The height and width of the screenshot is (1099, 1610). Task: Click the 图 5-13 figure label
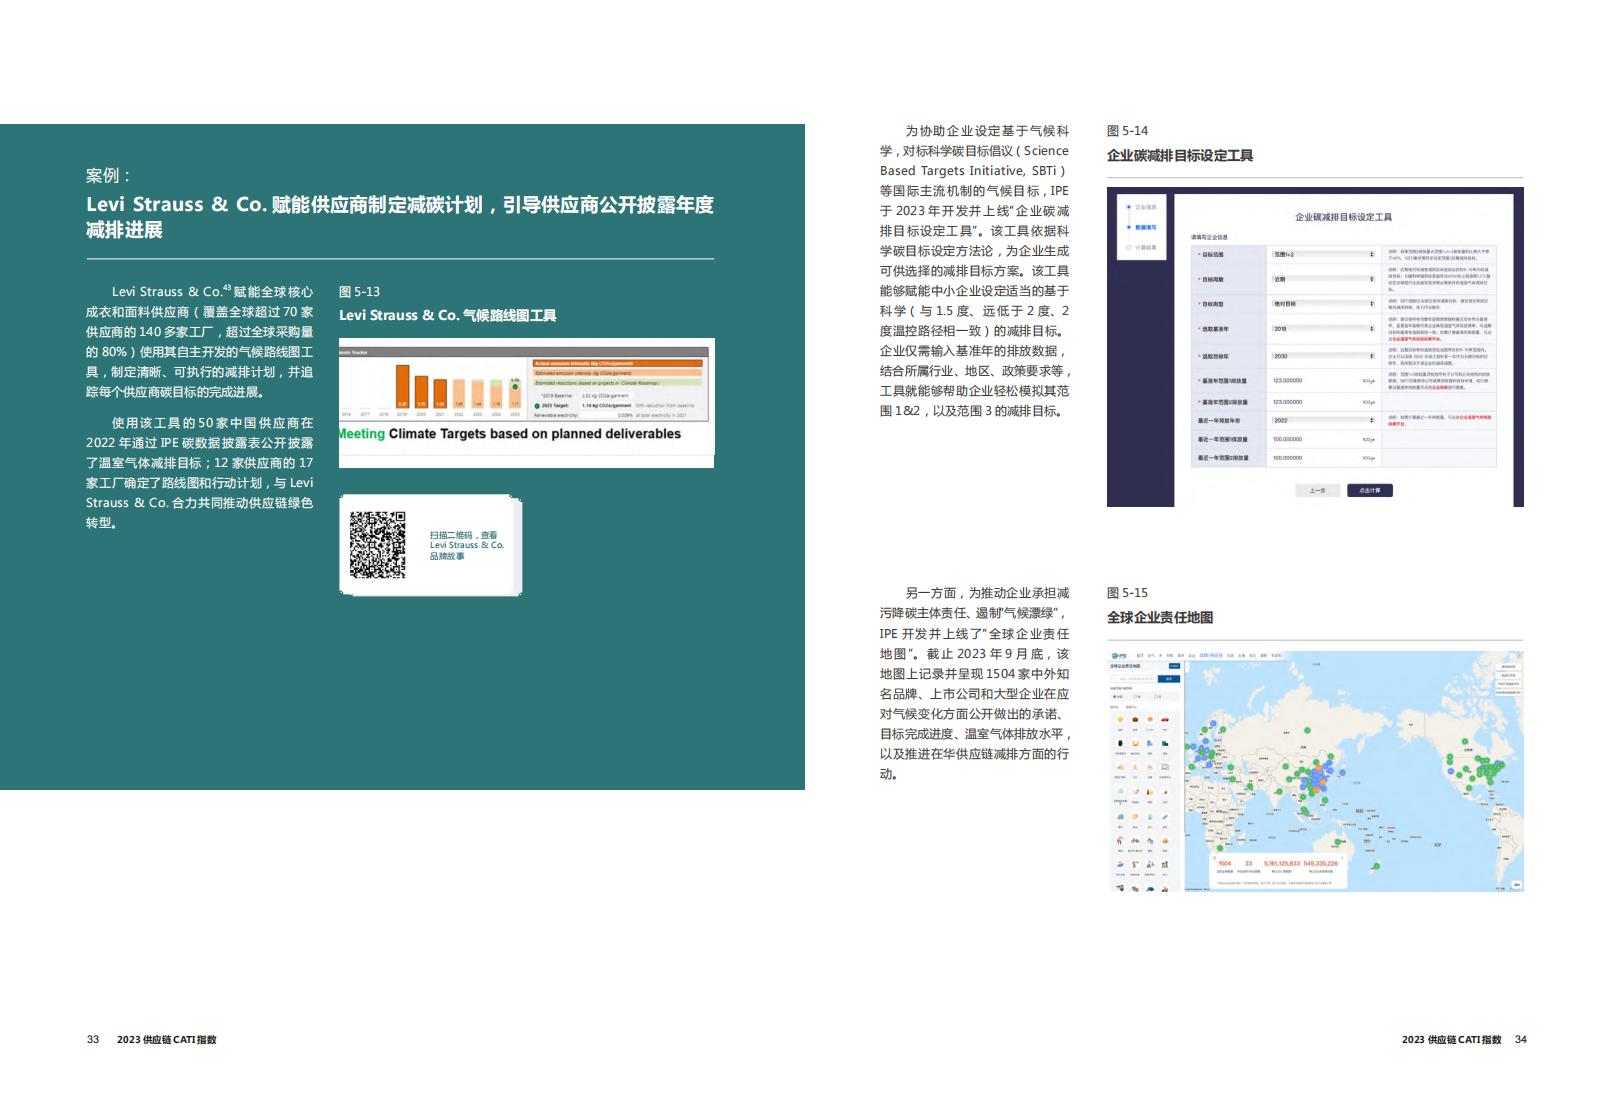(360, 292)
